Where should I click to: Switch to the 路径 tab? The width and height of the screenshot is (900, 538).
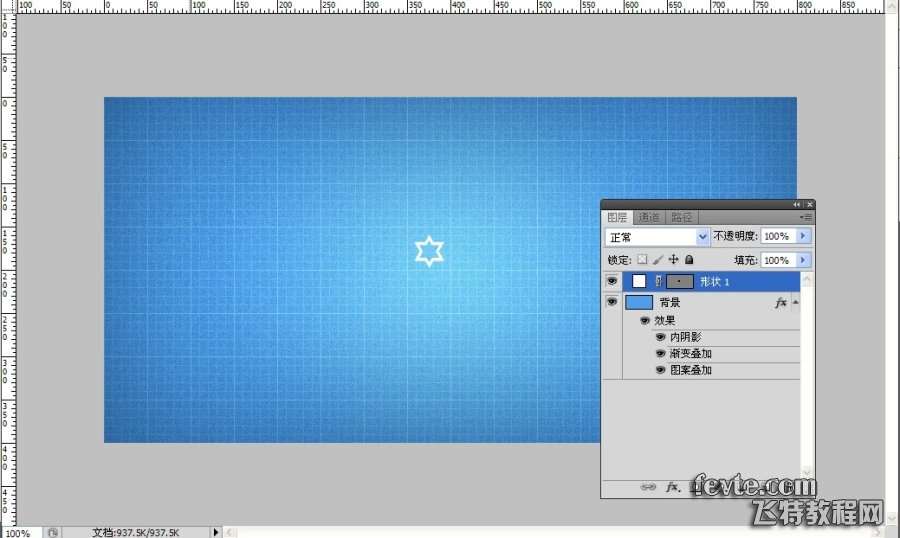click(x=681, y=218)
